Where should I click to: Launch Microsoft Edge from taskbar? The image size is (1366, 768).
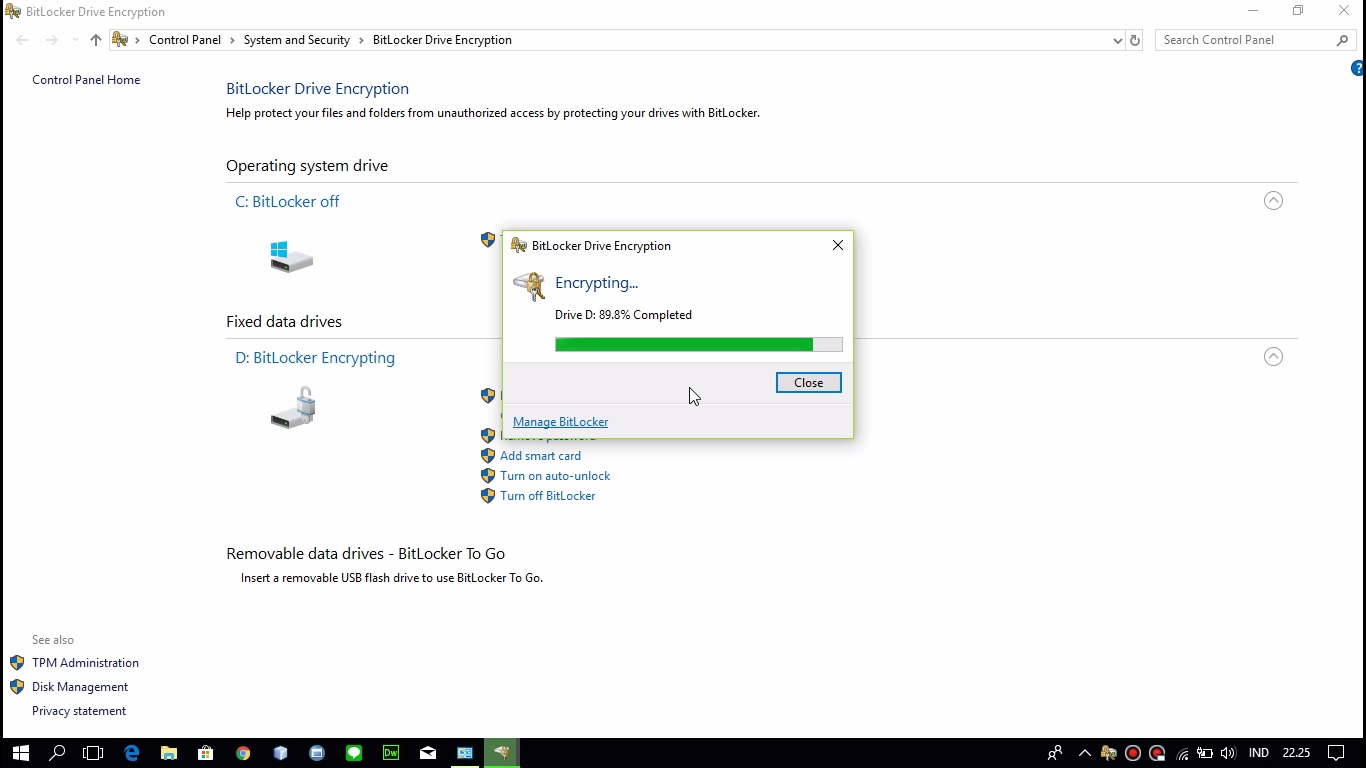[131, 753]
